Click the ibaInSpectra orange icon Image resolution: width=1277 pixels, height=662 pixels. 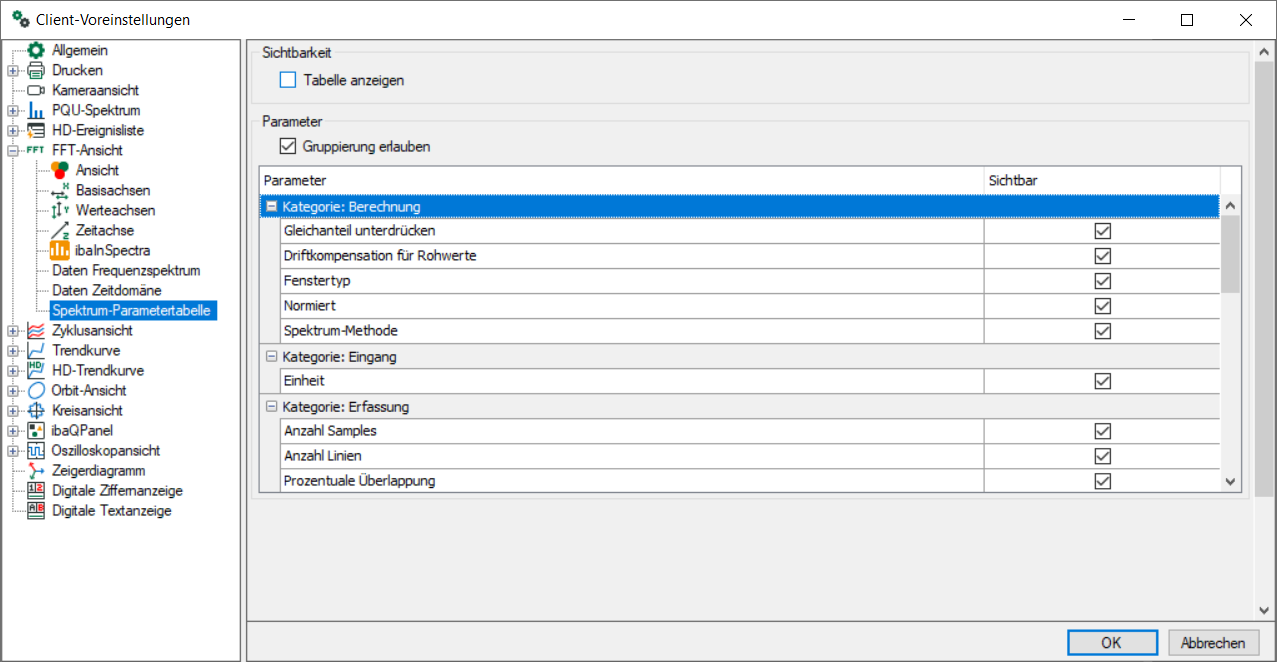coord(60,250)
